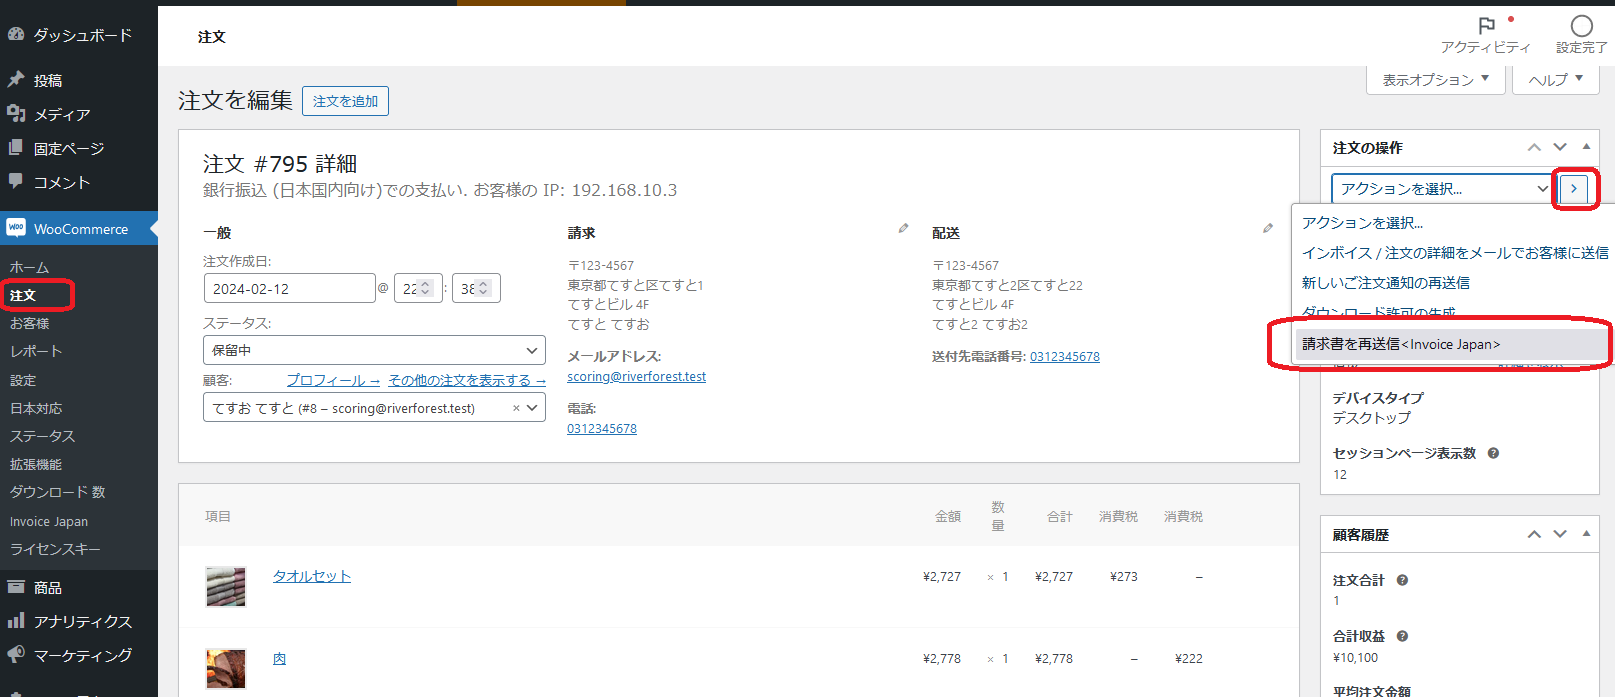Click the Pages (固定ページ) sidebar icon
Image resolution: width=1615 pixels, height=697 pixels.
(16, 147)
